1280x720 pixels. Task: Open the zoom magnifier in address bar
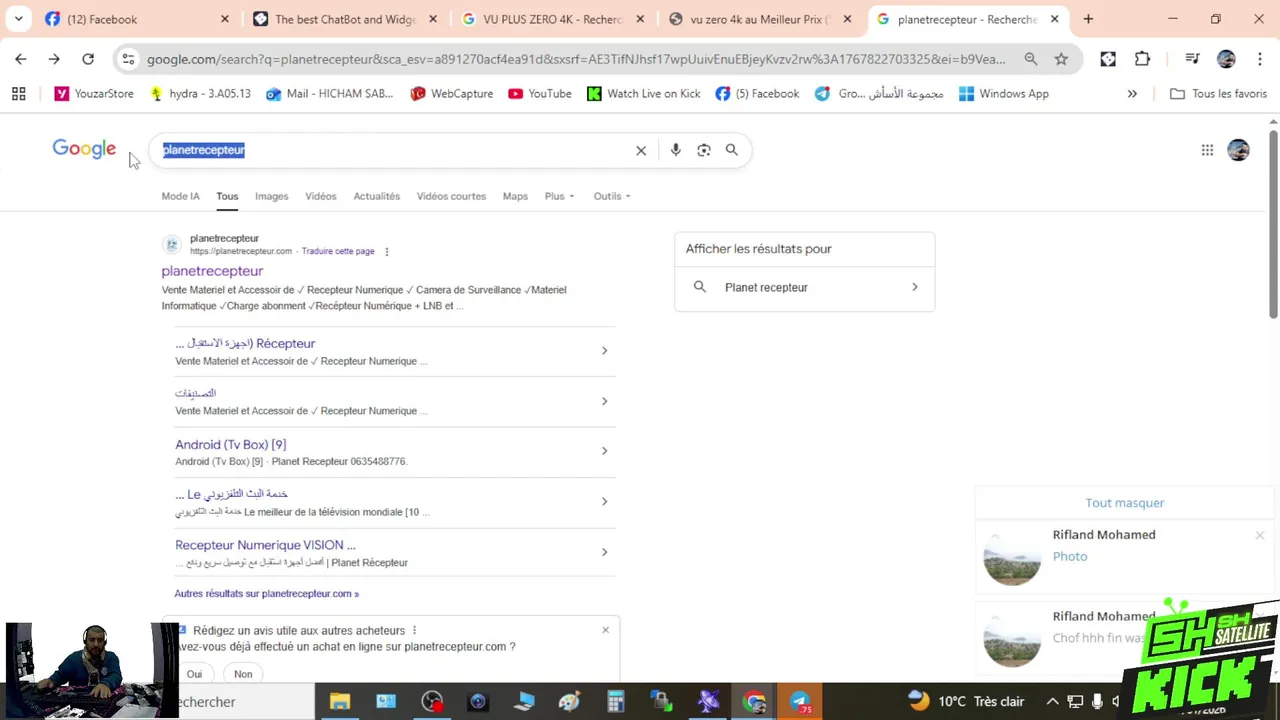(1030, 59)
